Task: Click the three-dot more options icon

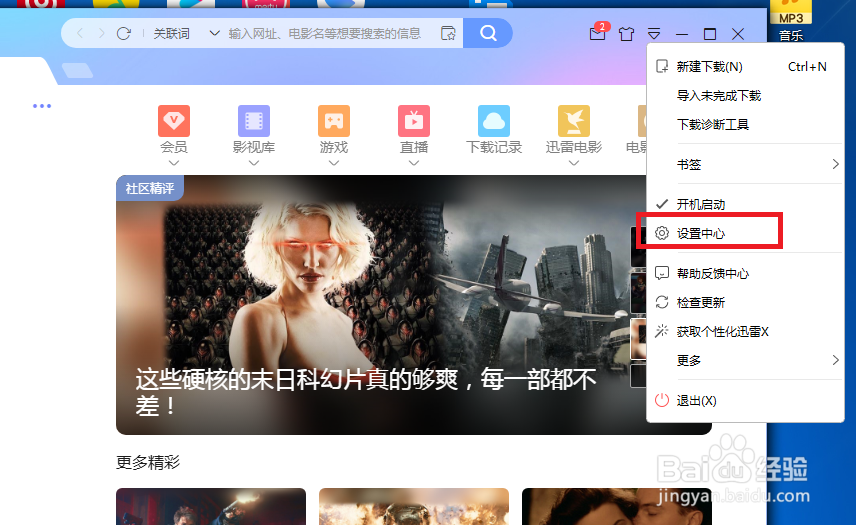Action: pyautogui.click(x=42, y=106)
